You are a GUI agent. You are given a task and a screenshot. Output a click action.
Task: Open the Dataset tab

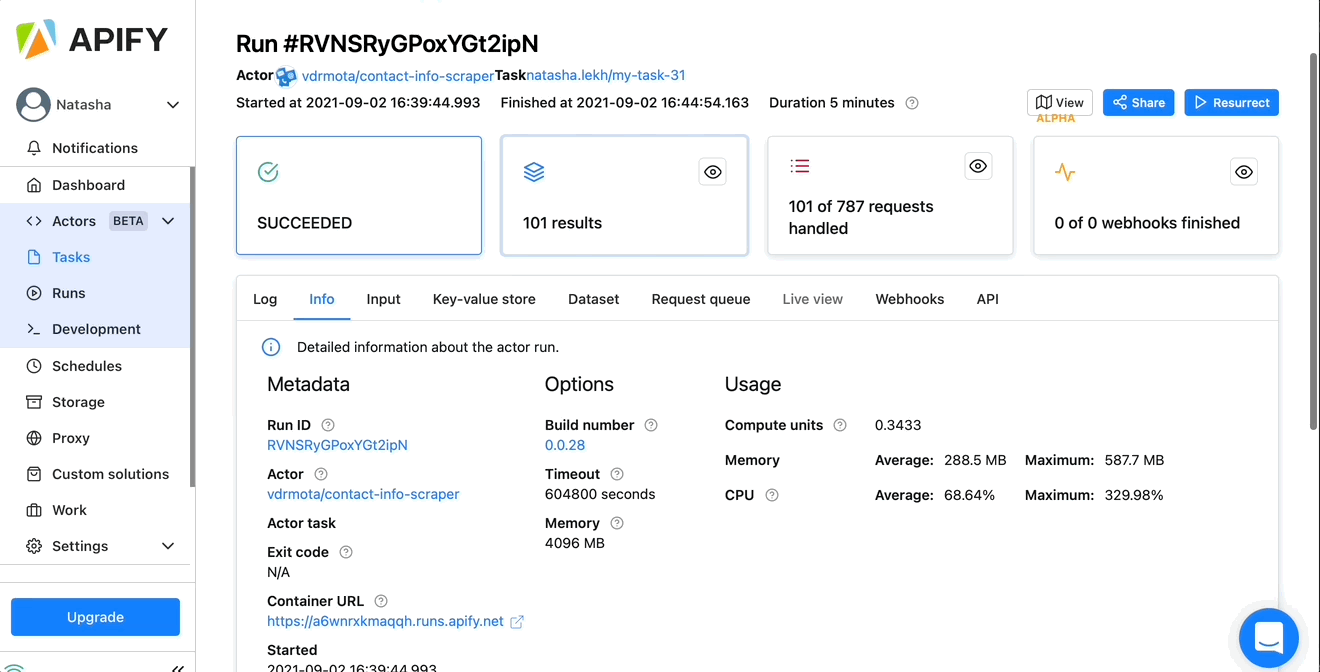point(594,299)
